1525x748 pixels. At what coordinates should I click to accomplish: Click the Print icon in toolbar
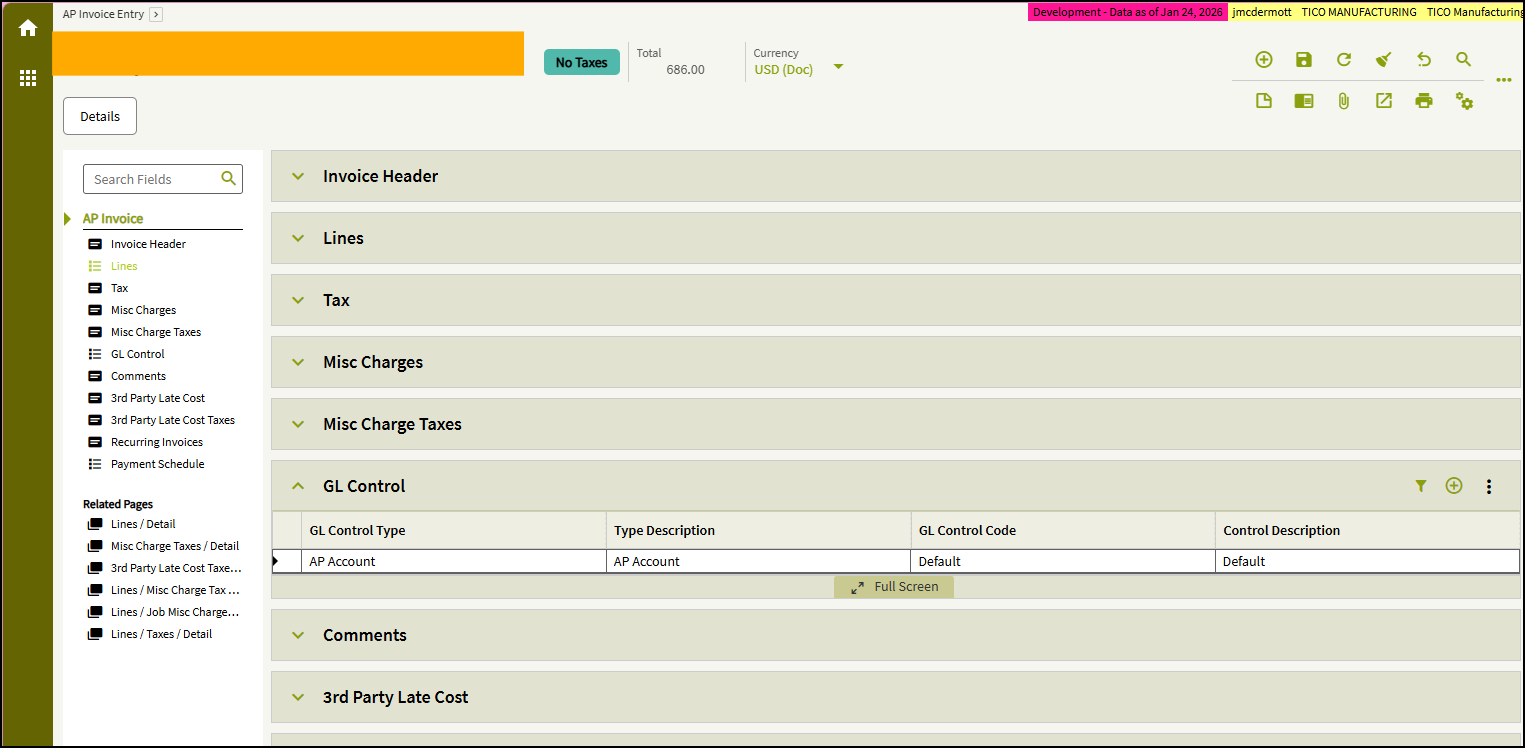[x=1424, y=101]
